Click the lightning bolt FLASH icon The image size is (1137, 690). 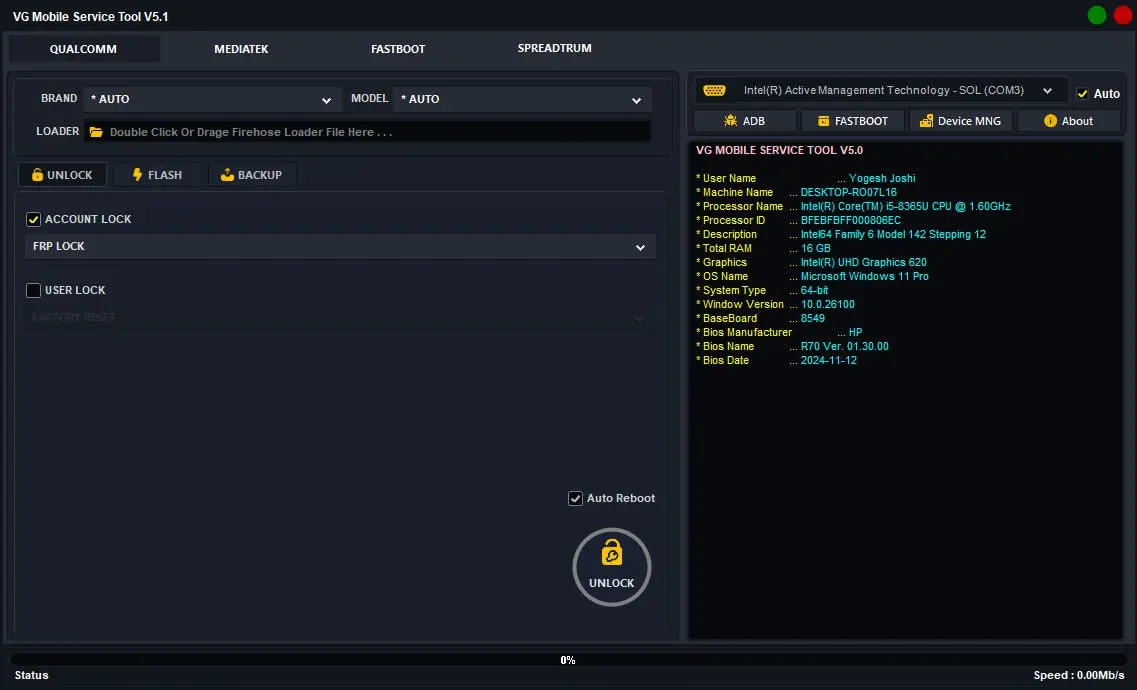coord(137,175)
